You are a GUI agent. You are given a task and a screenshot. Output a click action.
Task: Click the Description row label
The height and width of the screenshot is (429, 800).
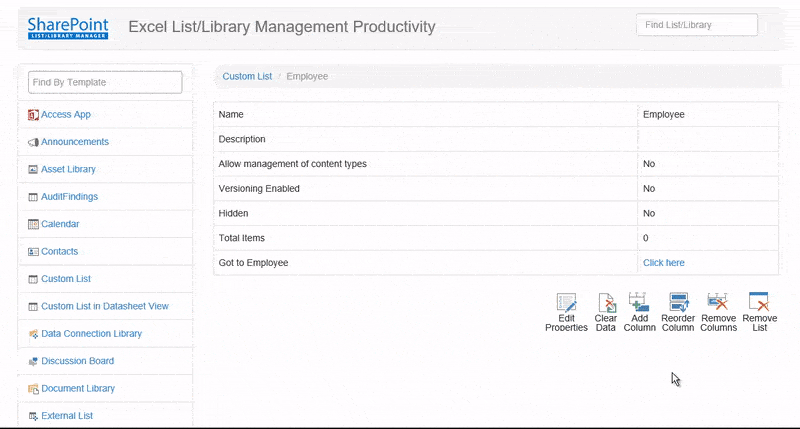(x=242, y=139)
